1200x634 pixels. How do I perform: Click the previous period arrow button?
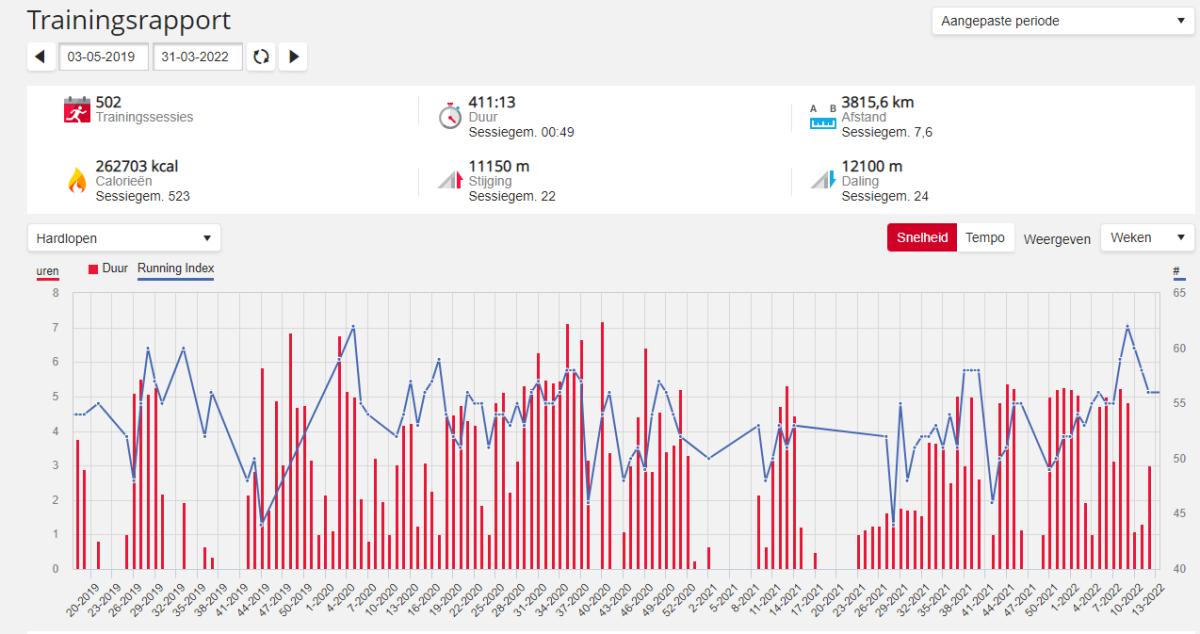point(41,57)
